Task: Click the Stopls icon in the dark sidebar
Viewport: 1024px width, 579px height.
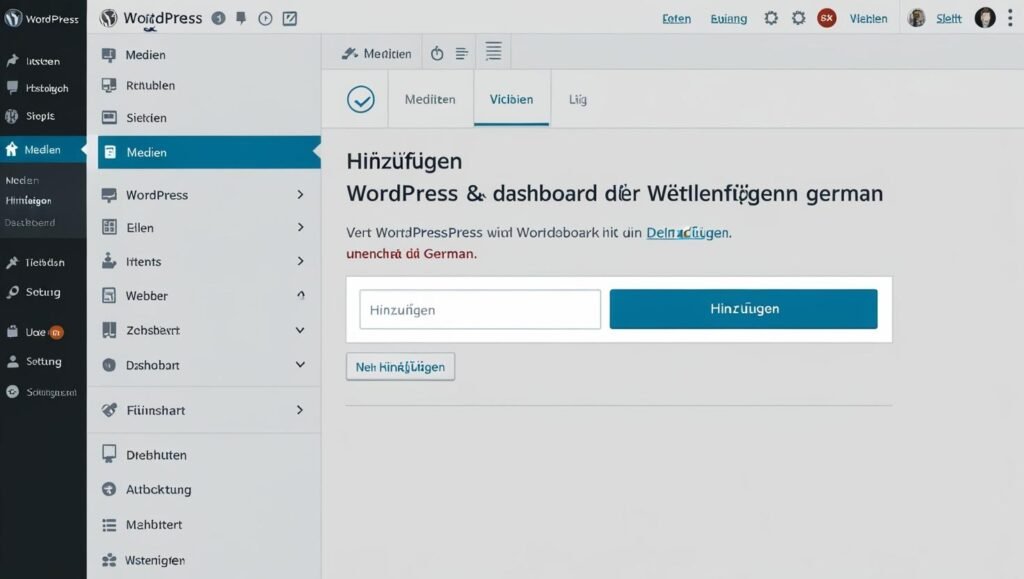Action: [x=12, y=116]
